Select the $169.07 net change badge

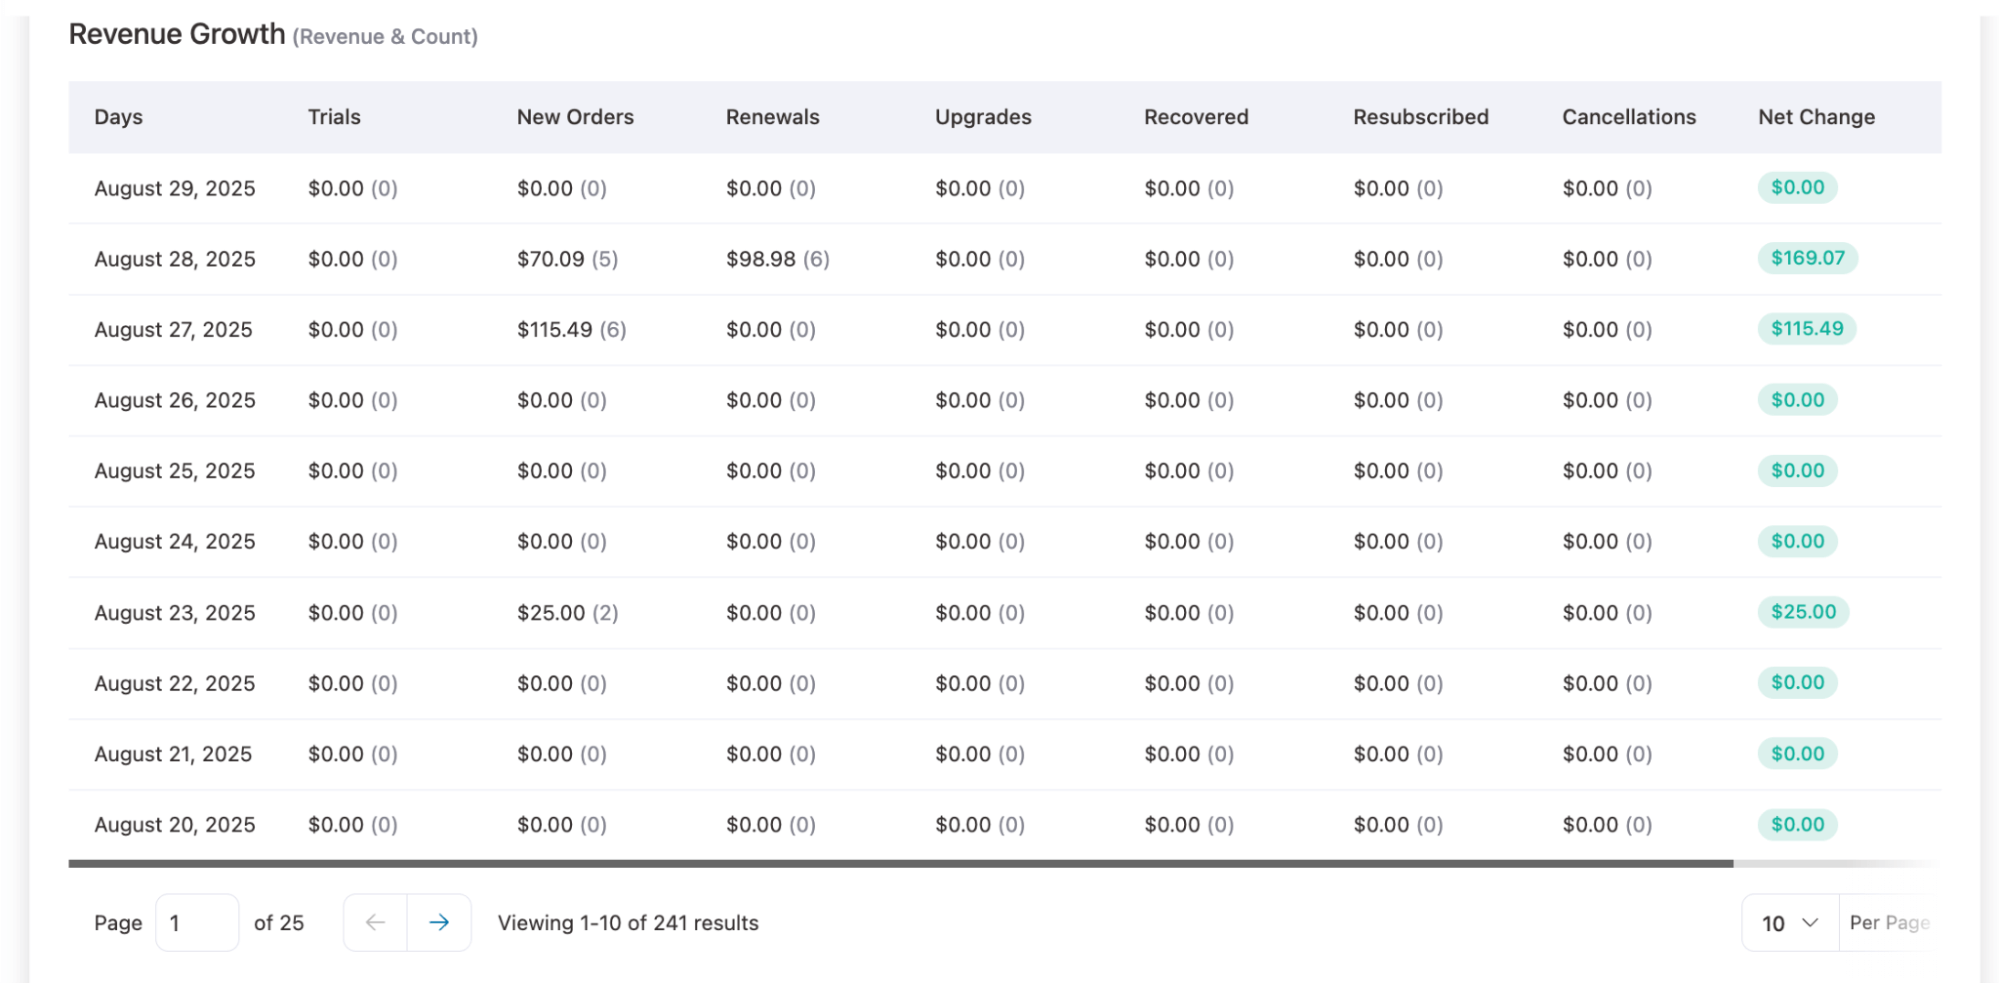pyautogui.click(x=1808, y=258)
